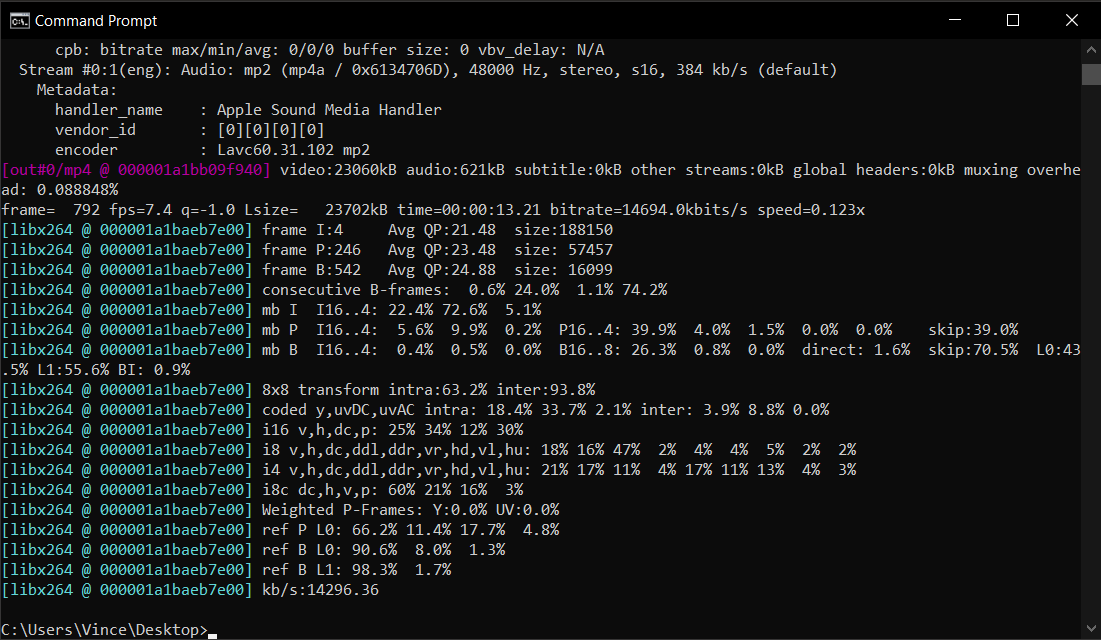Close the Command Prompt window
This screenshot has height=640, width=1101.
pos(1072,20)
